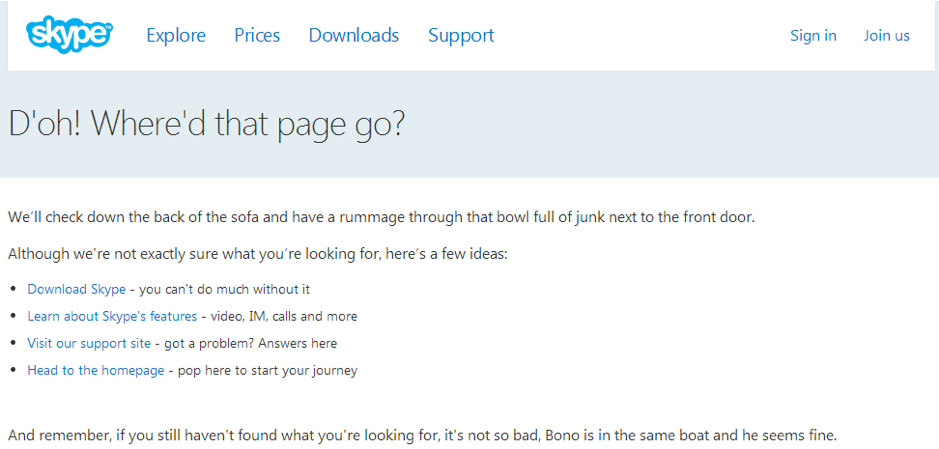Click the heading D'oh! Where'd that page go?
The width and height of the screenshot is (939, 449).
[207, 124]
